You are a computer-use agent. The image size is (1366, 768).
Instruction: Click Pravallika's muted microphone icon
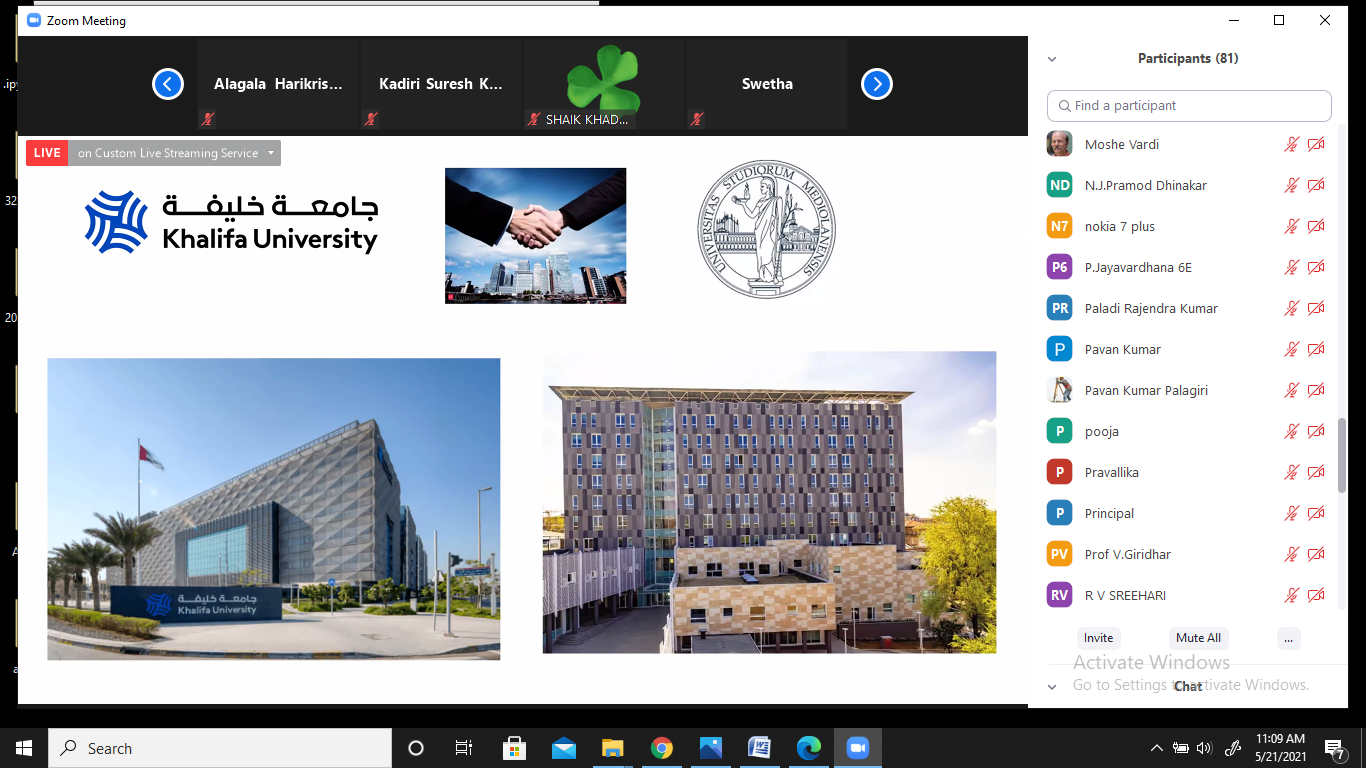[1292, 473]
